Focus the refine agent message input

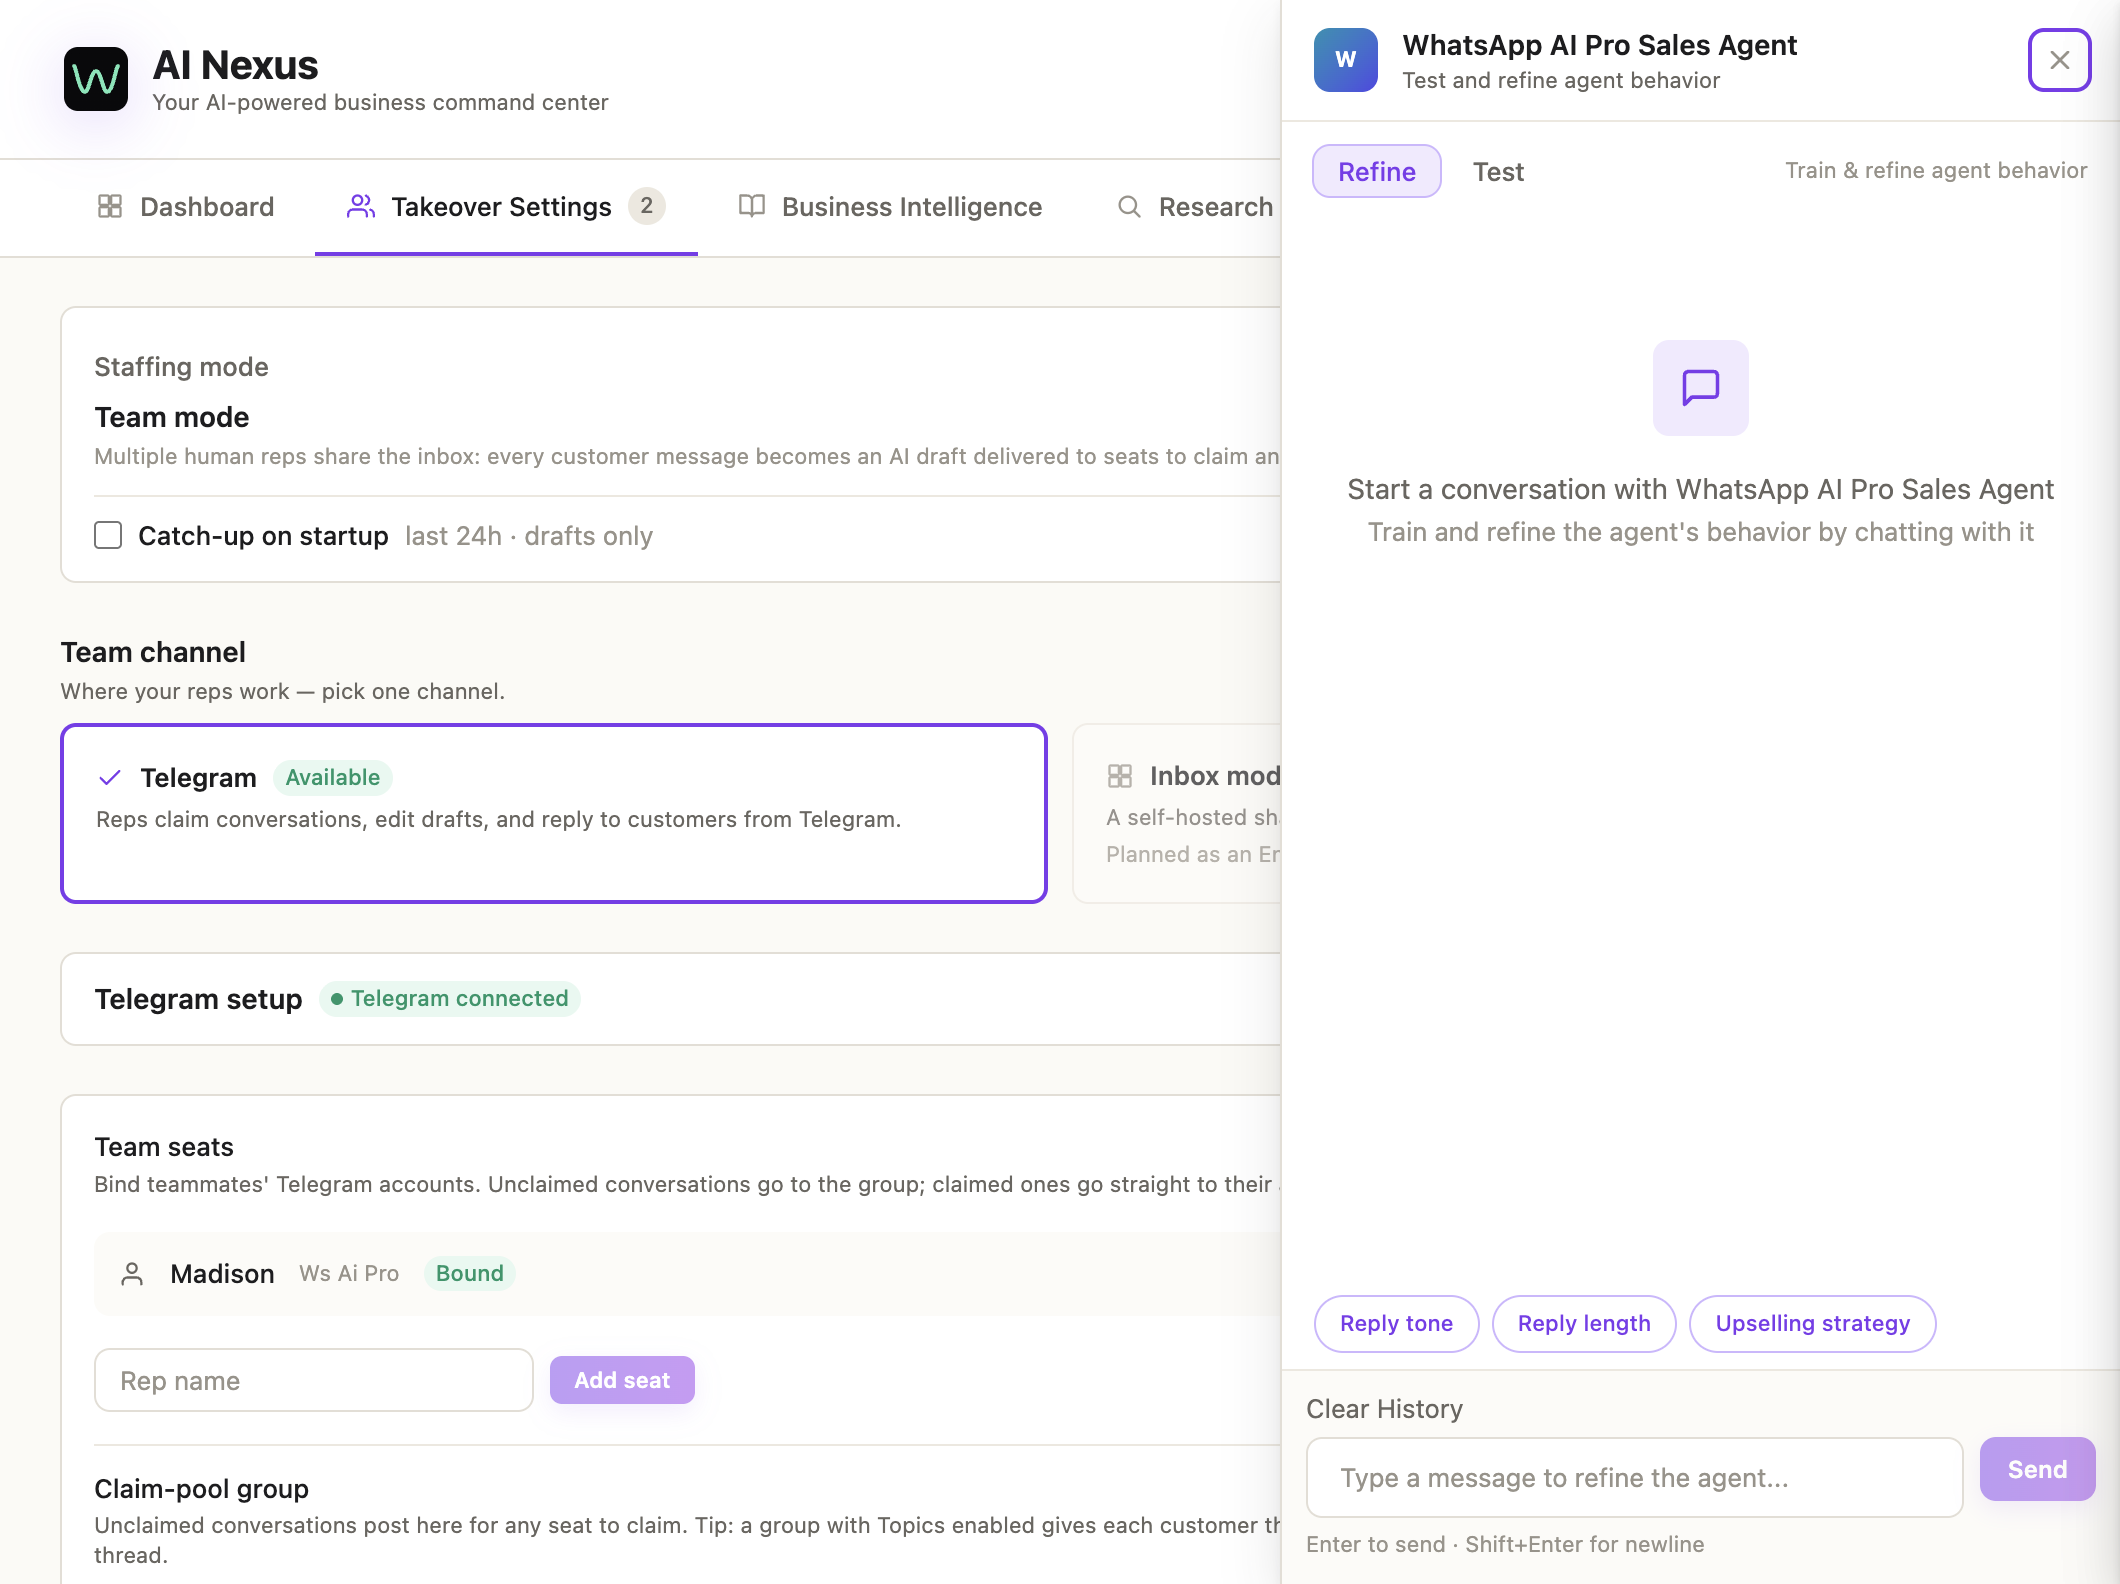coord(1634,1477)
